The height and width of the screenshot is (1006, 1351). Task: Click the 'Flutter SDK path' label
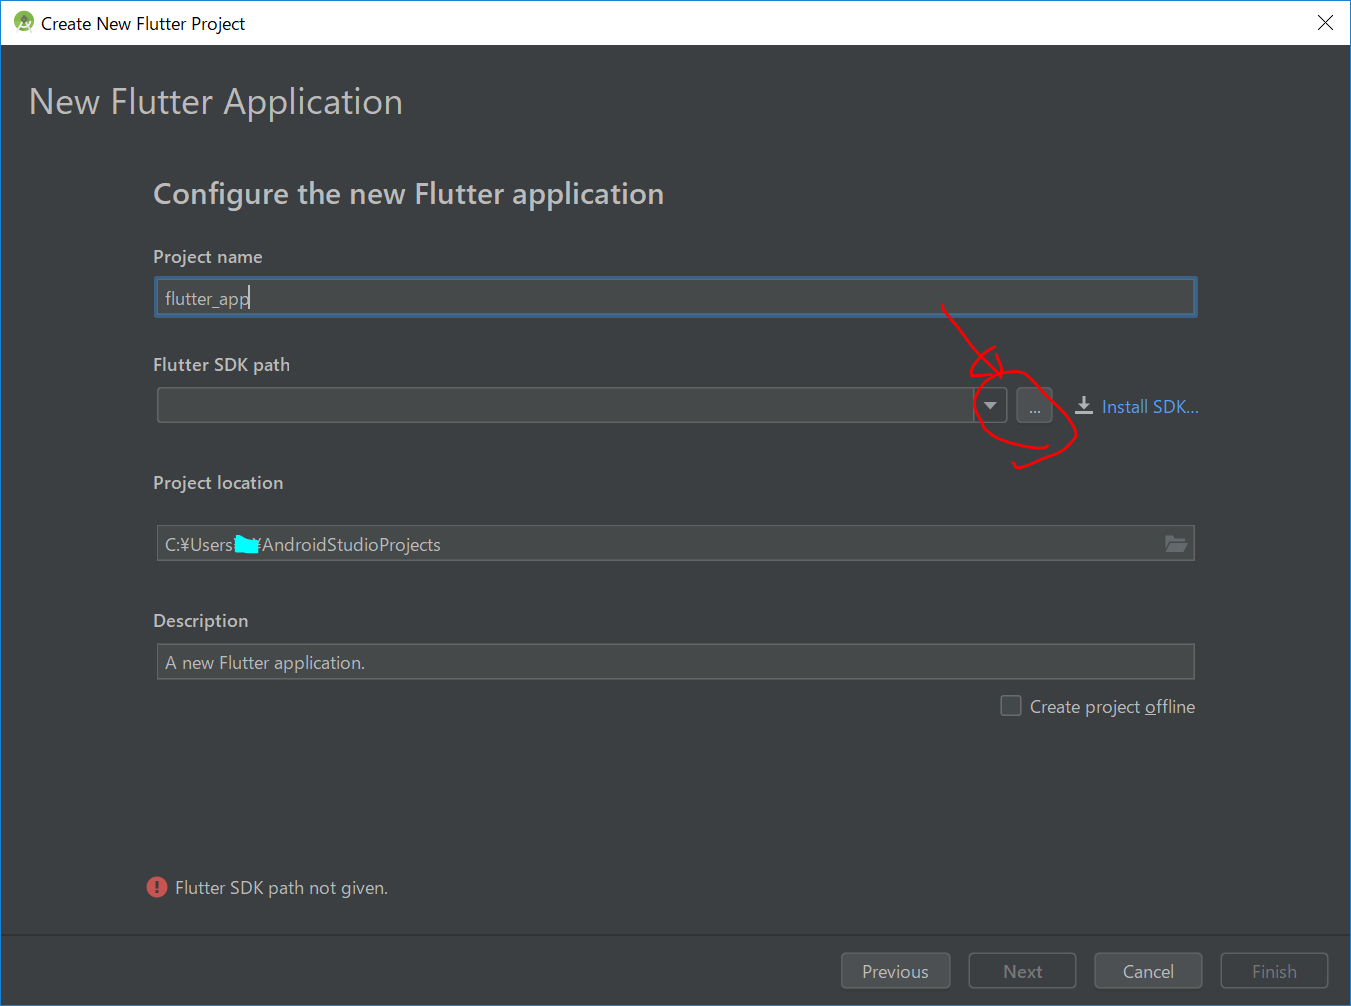pyautogui.click(x=221, y=365)
